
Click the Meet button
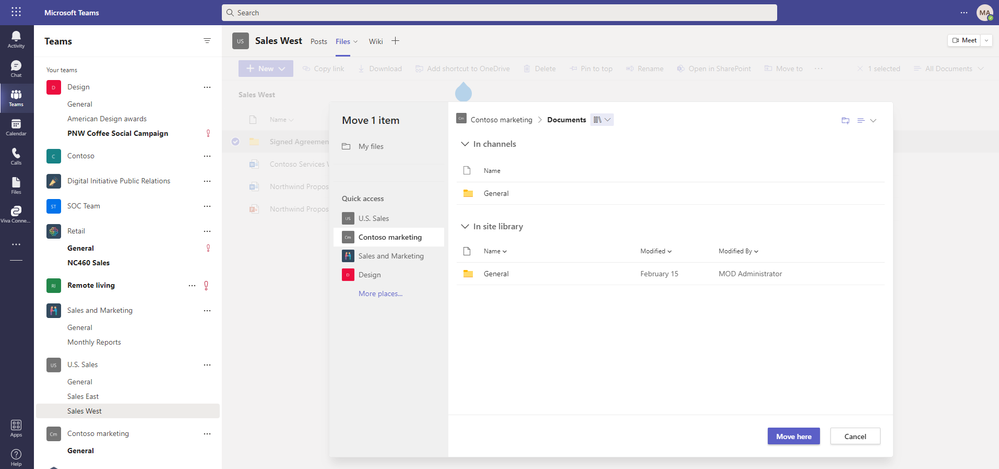point(965,40)
